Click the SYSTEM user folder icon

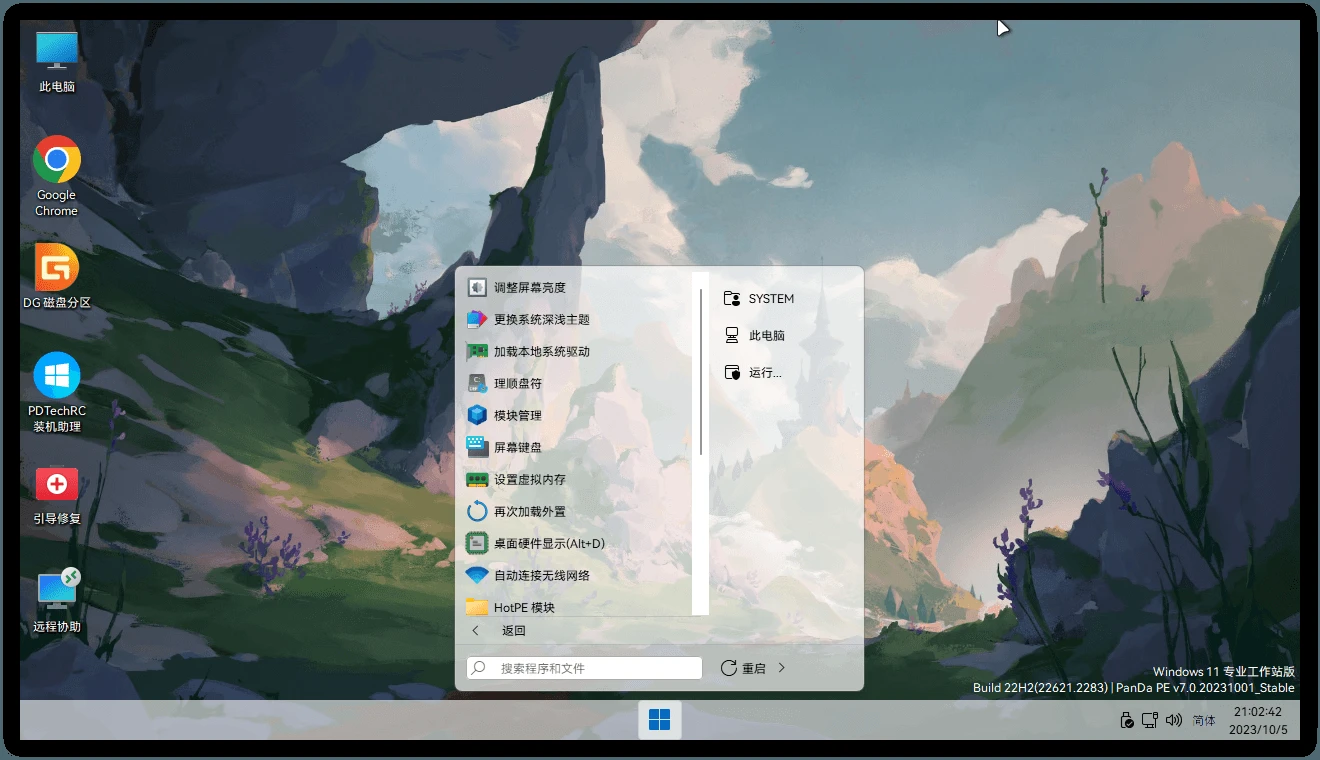coord(732,298)
